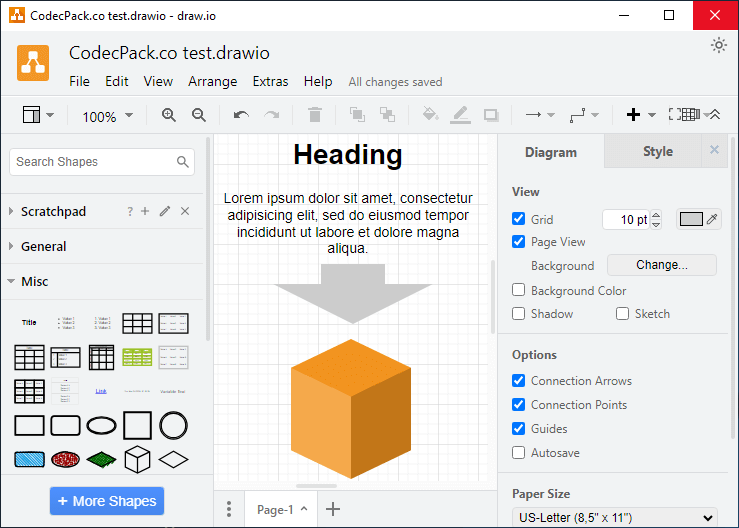Select the ellipse shape in the palette
Screen dimensions: 739x528
click(x=101, y=426)
